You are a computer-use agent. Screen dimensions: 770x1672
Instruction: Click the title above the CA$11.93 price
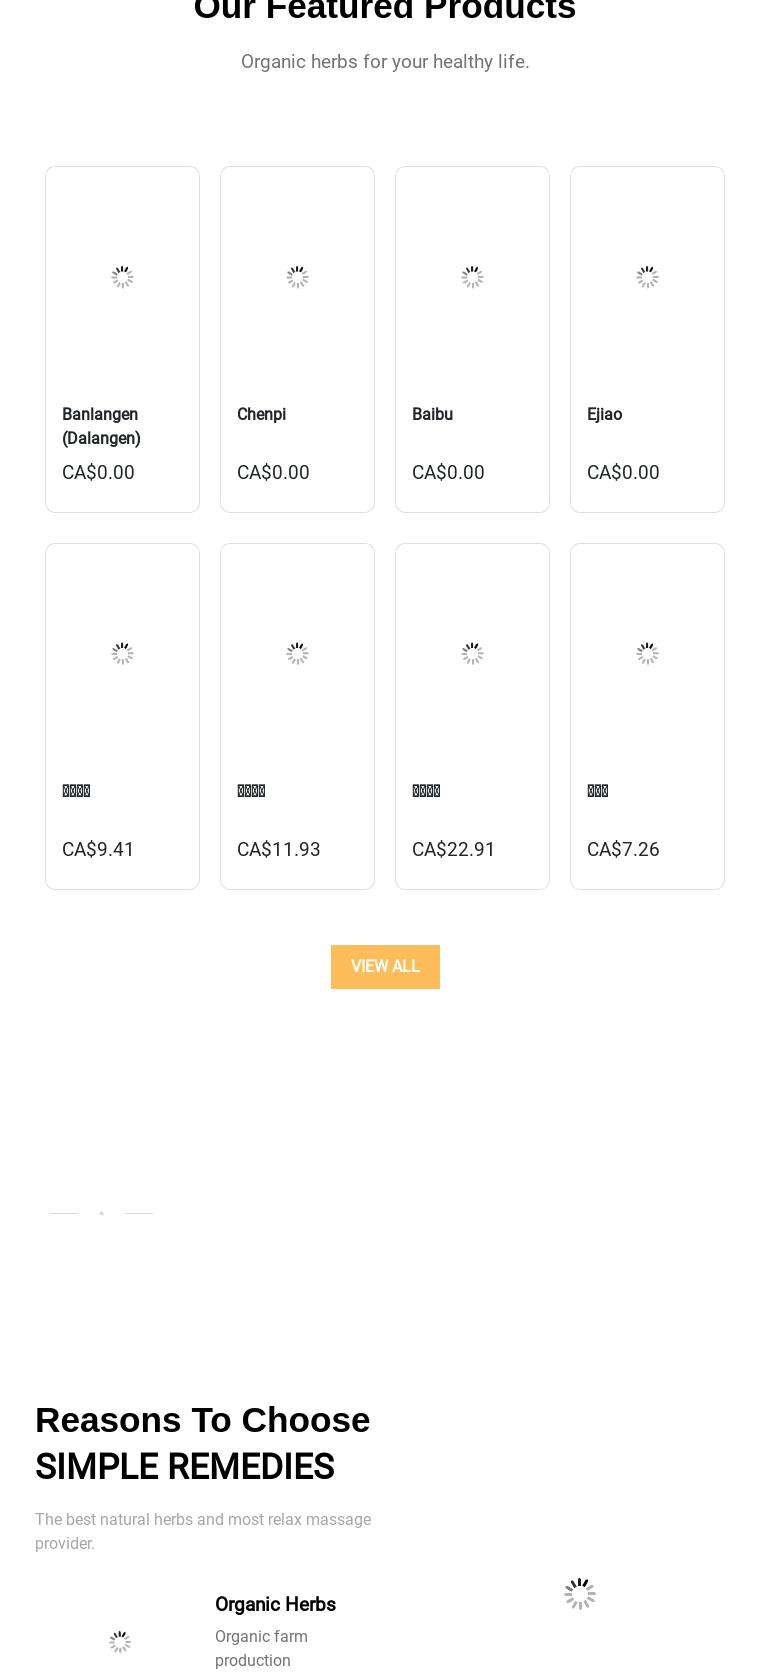(x=251, y=791)
